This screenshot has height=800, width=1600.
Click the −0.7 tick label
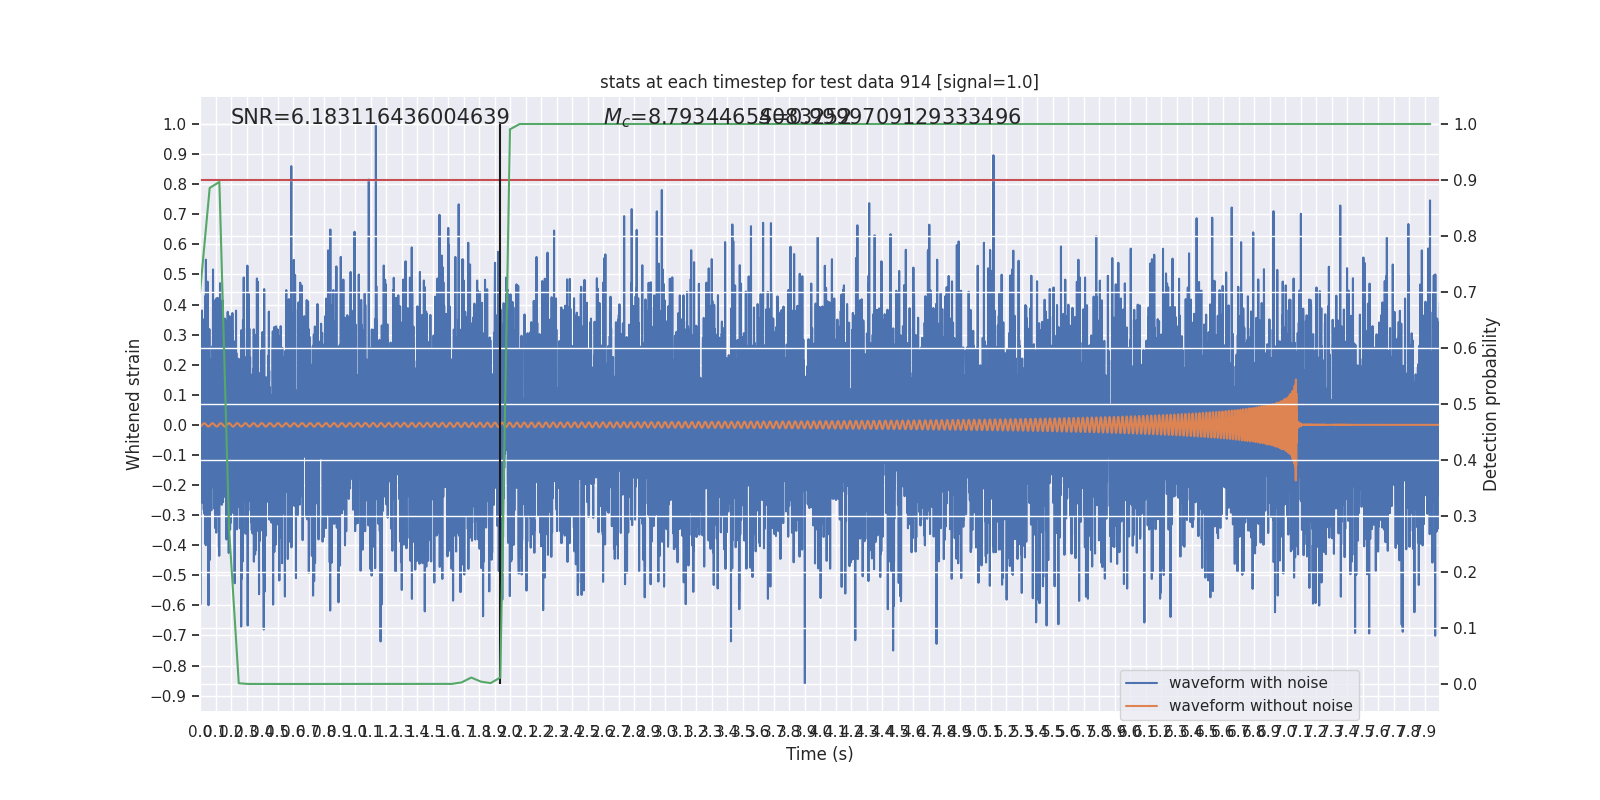pos(169,635)
